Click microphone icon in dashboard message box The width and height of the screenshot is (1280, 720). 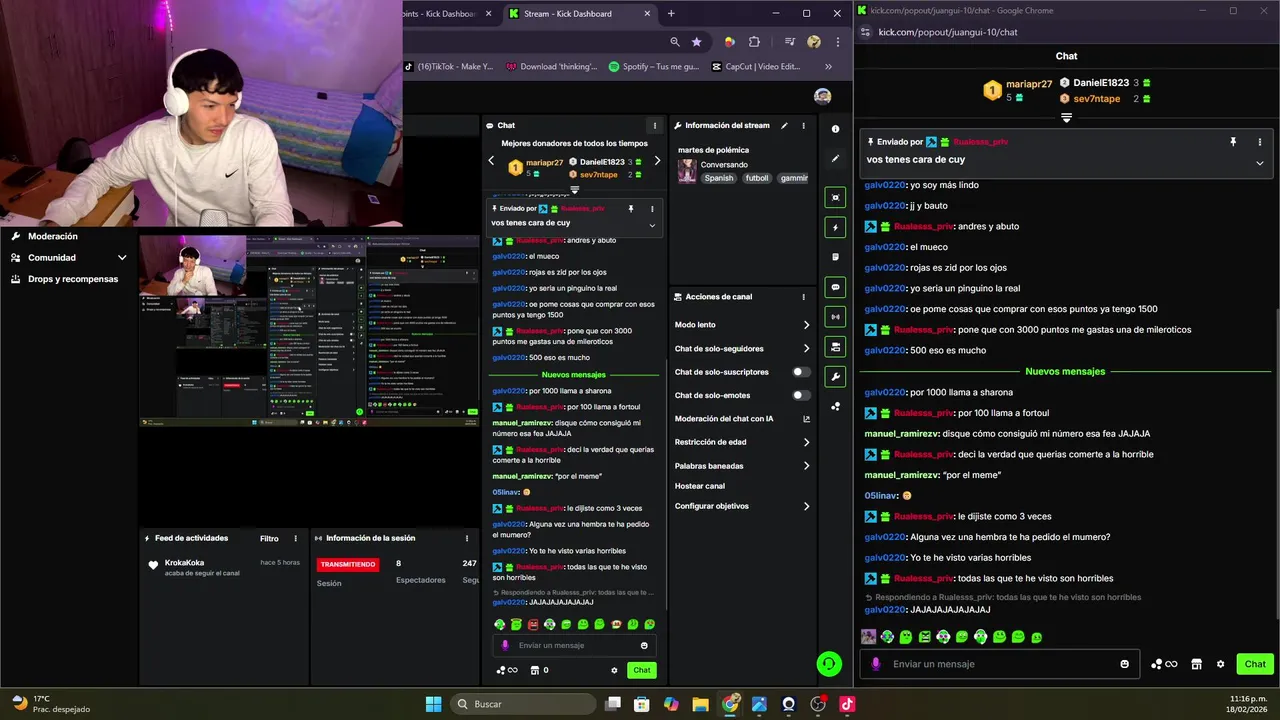click(x=505, y=646)
